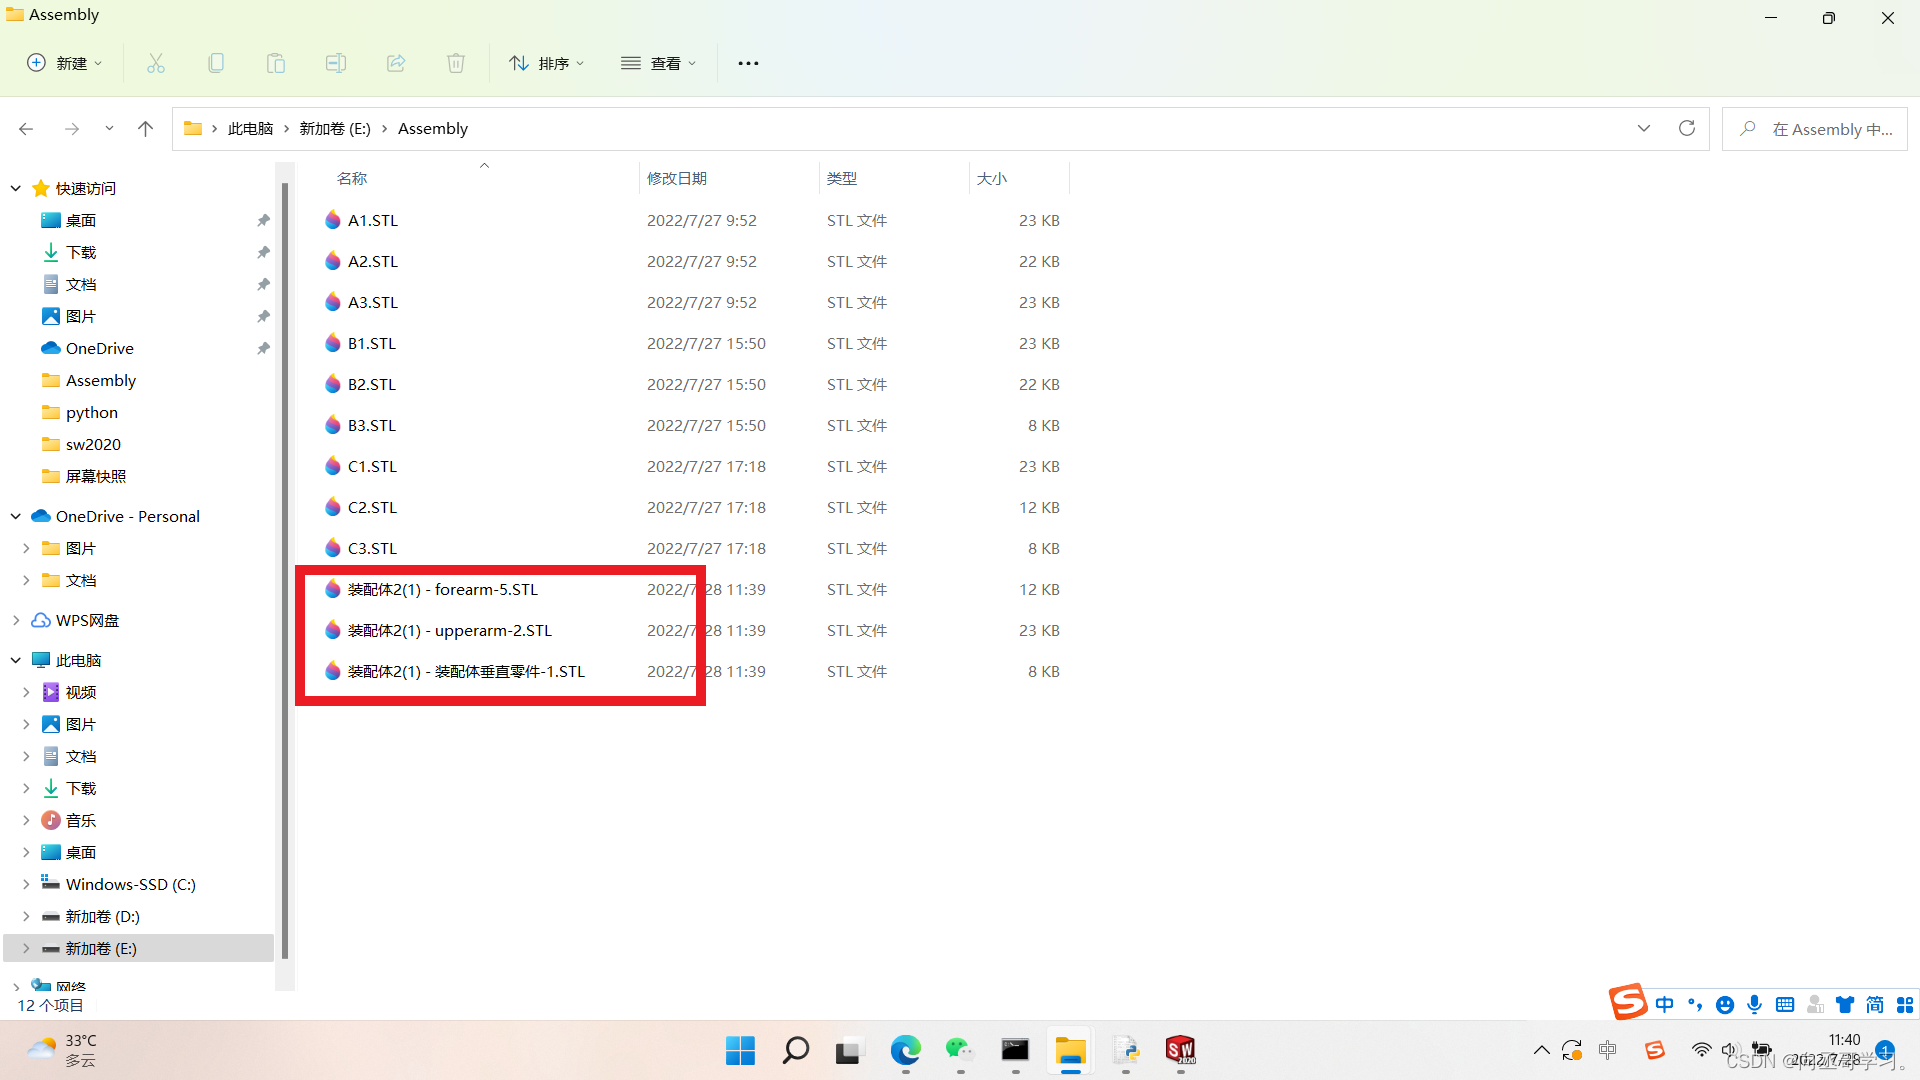
Task: Click the Delete trash can icon
Action: point(456,63)
